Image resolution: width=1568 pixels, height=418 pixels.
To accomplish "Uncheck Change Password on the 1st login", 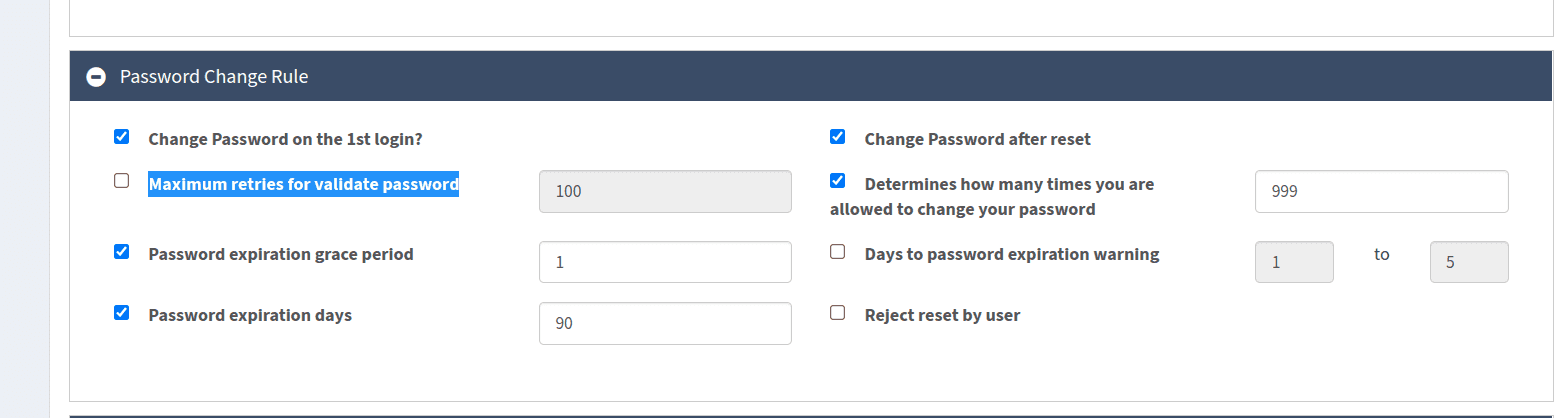I will [122, 137].
